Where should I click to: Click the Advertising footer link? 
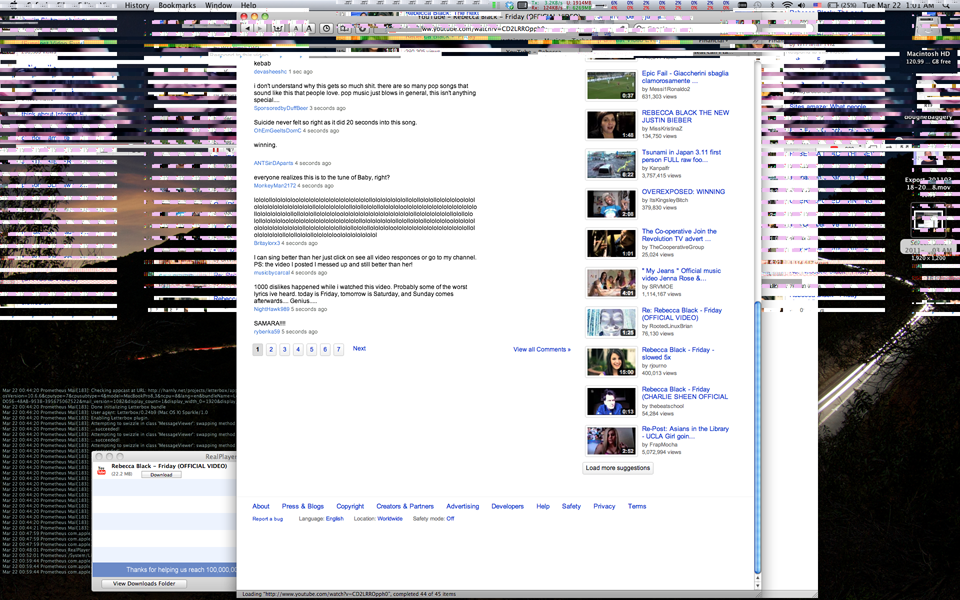point(463,506)
